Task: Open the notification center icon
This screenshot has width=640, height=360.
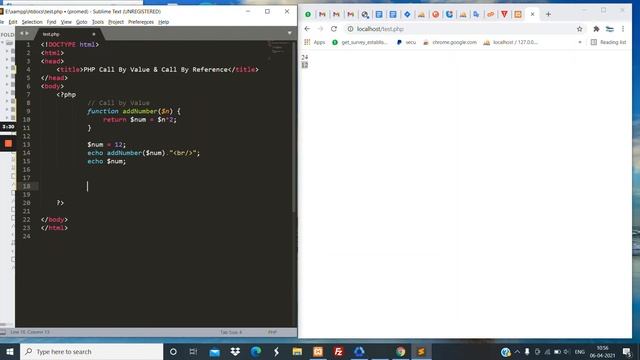Action: (627, 351)
